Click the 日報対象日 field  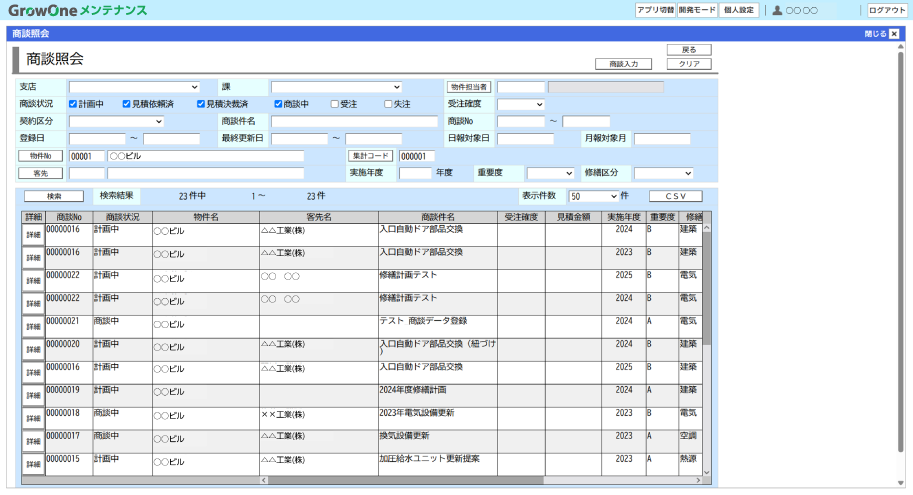click(525, 139)
